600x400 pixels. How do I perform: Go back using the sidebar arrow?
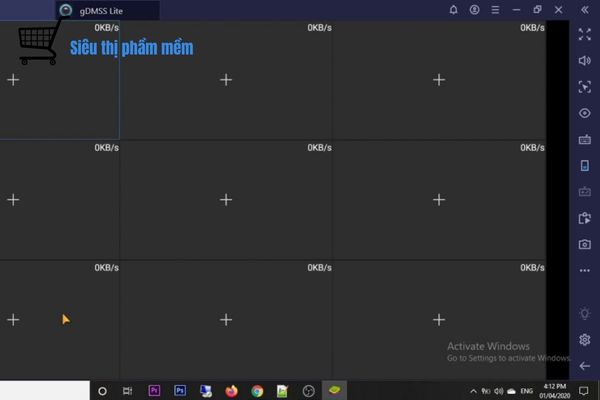(x=584, y=366)
